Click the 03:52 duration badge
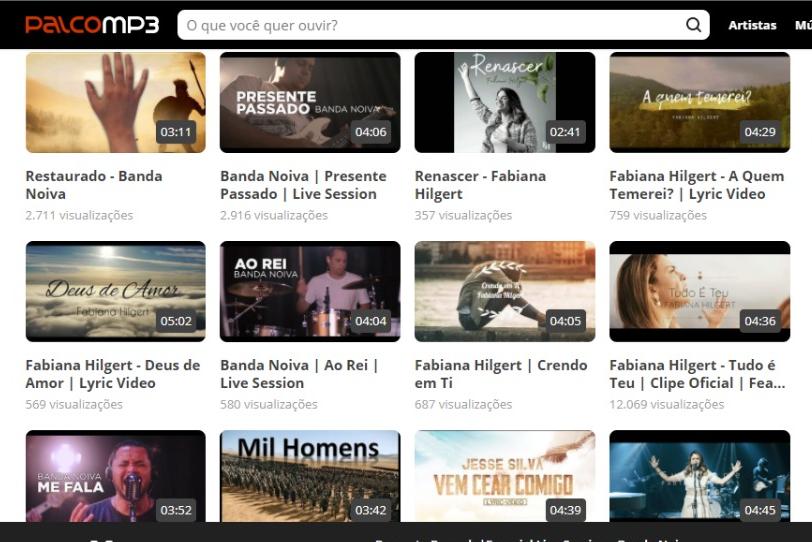The width and height of the screenshot is (812, 542). click(x=176, y=510)
